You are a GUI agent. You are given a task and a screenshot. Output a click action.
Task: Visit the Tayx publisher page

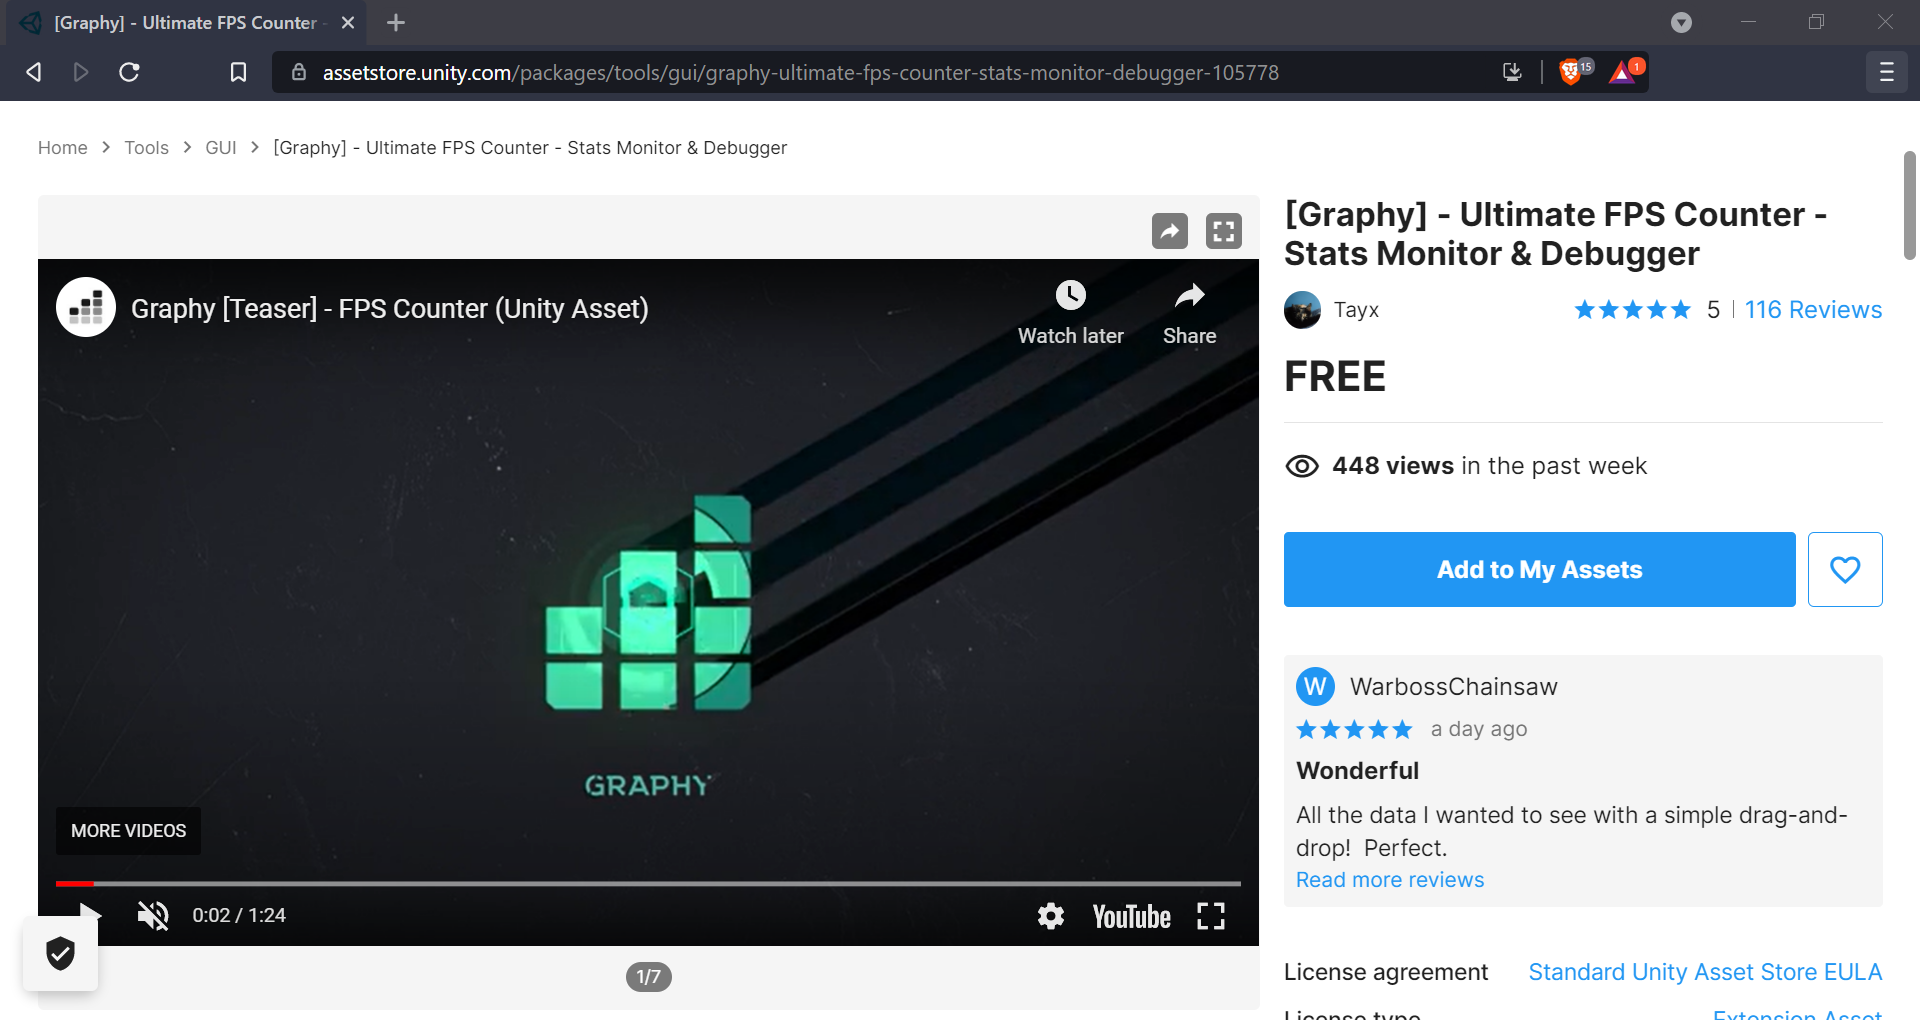pyautogui.click(x=1356, y=310)
